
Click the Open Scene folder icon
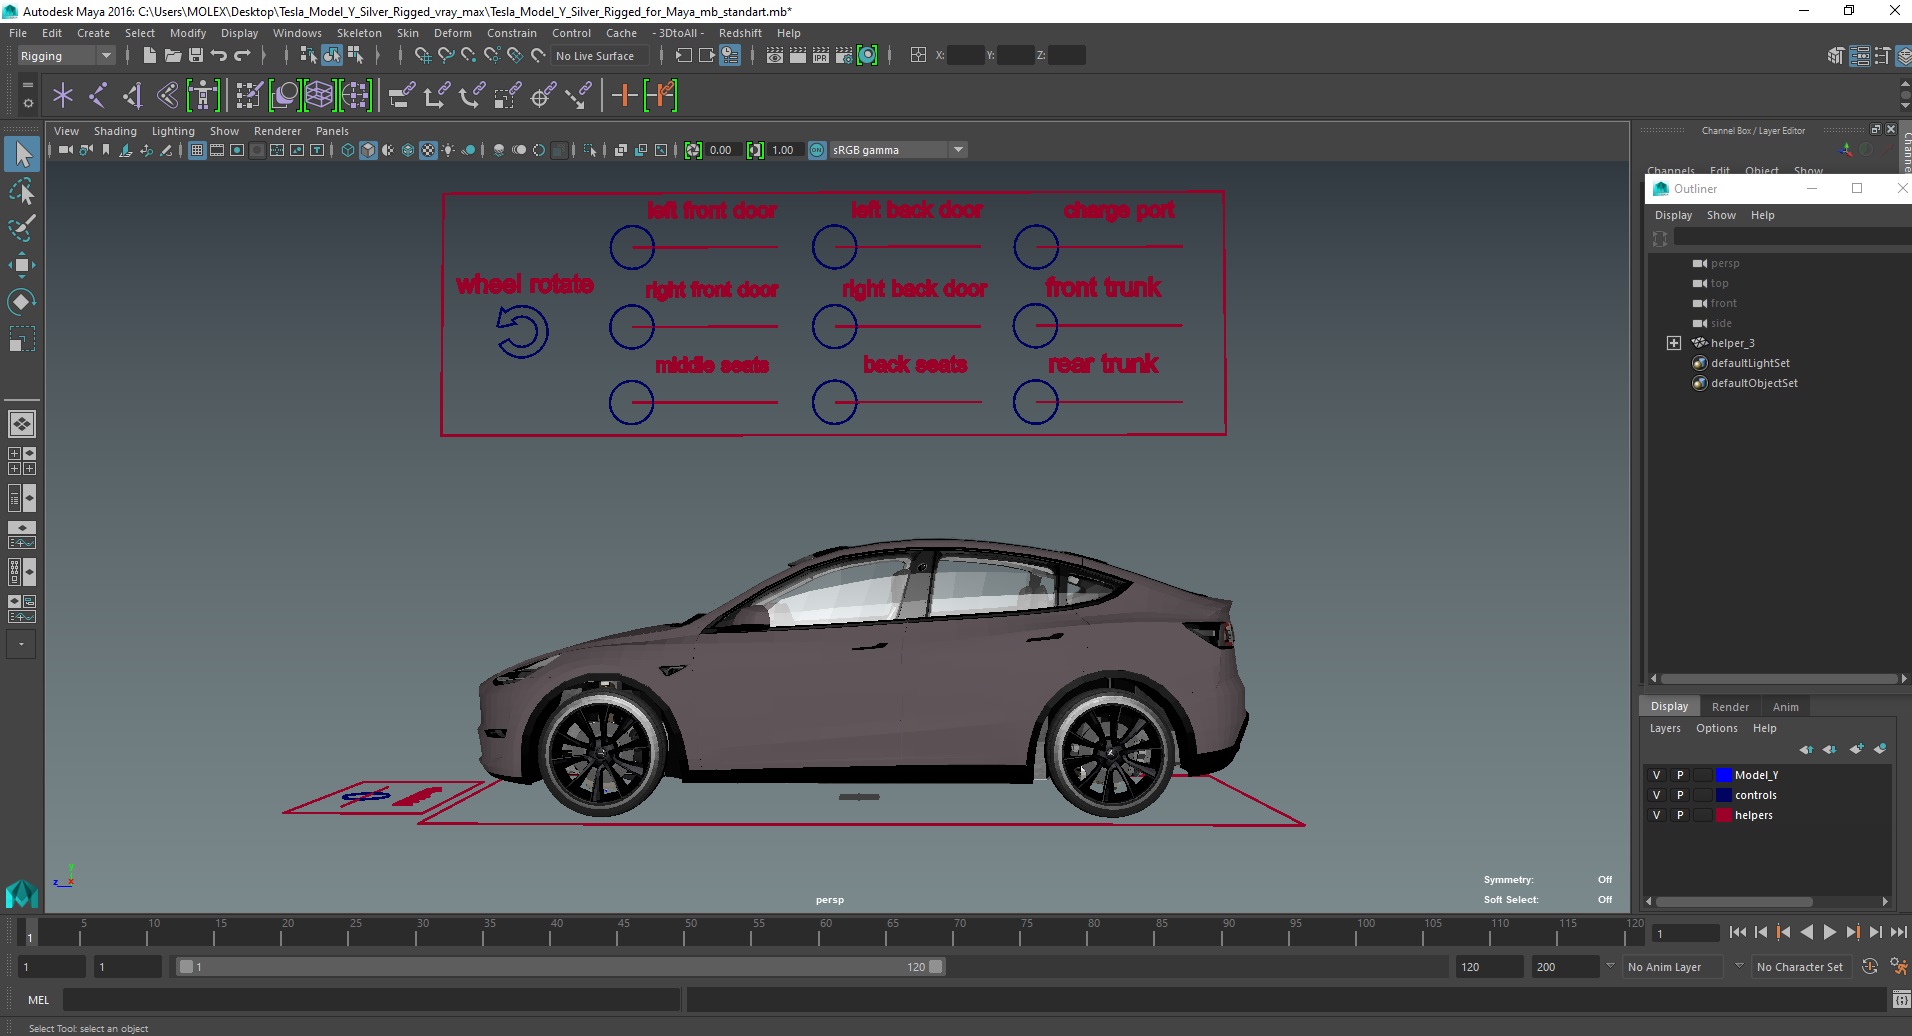172,55
